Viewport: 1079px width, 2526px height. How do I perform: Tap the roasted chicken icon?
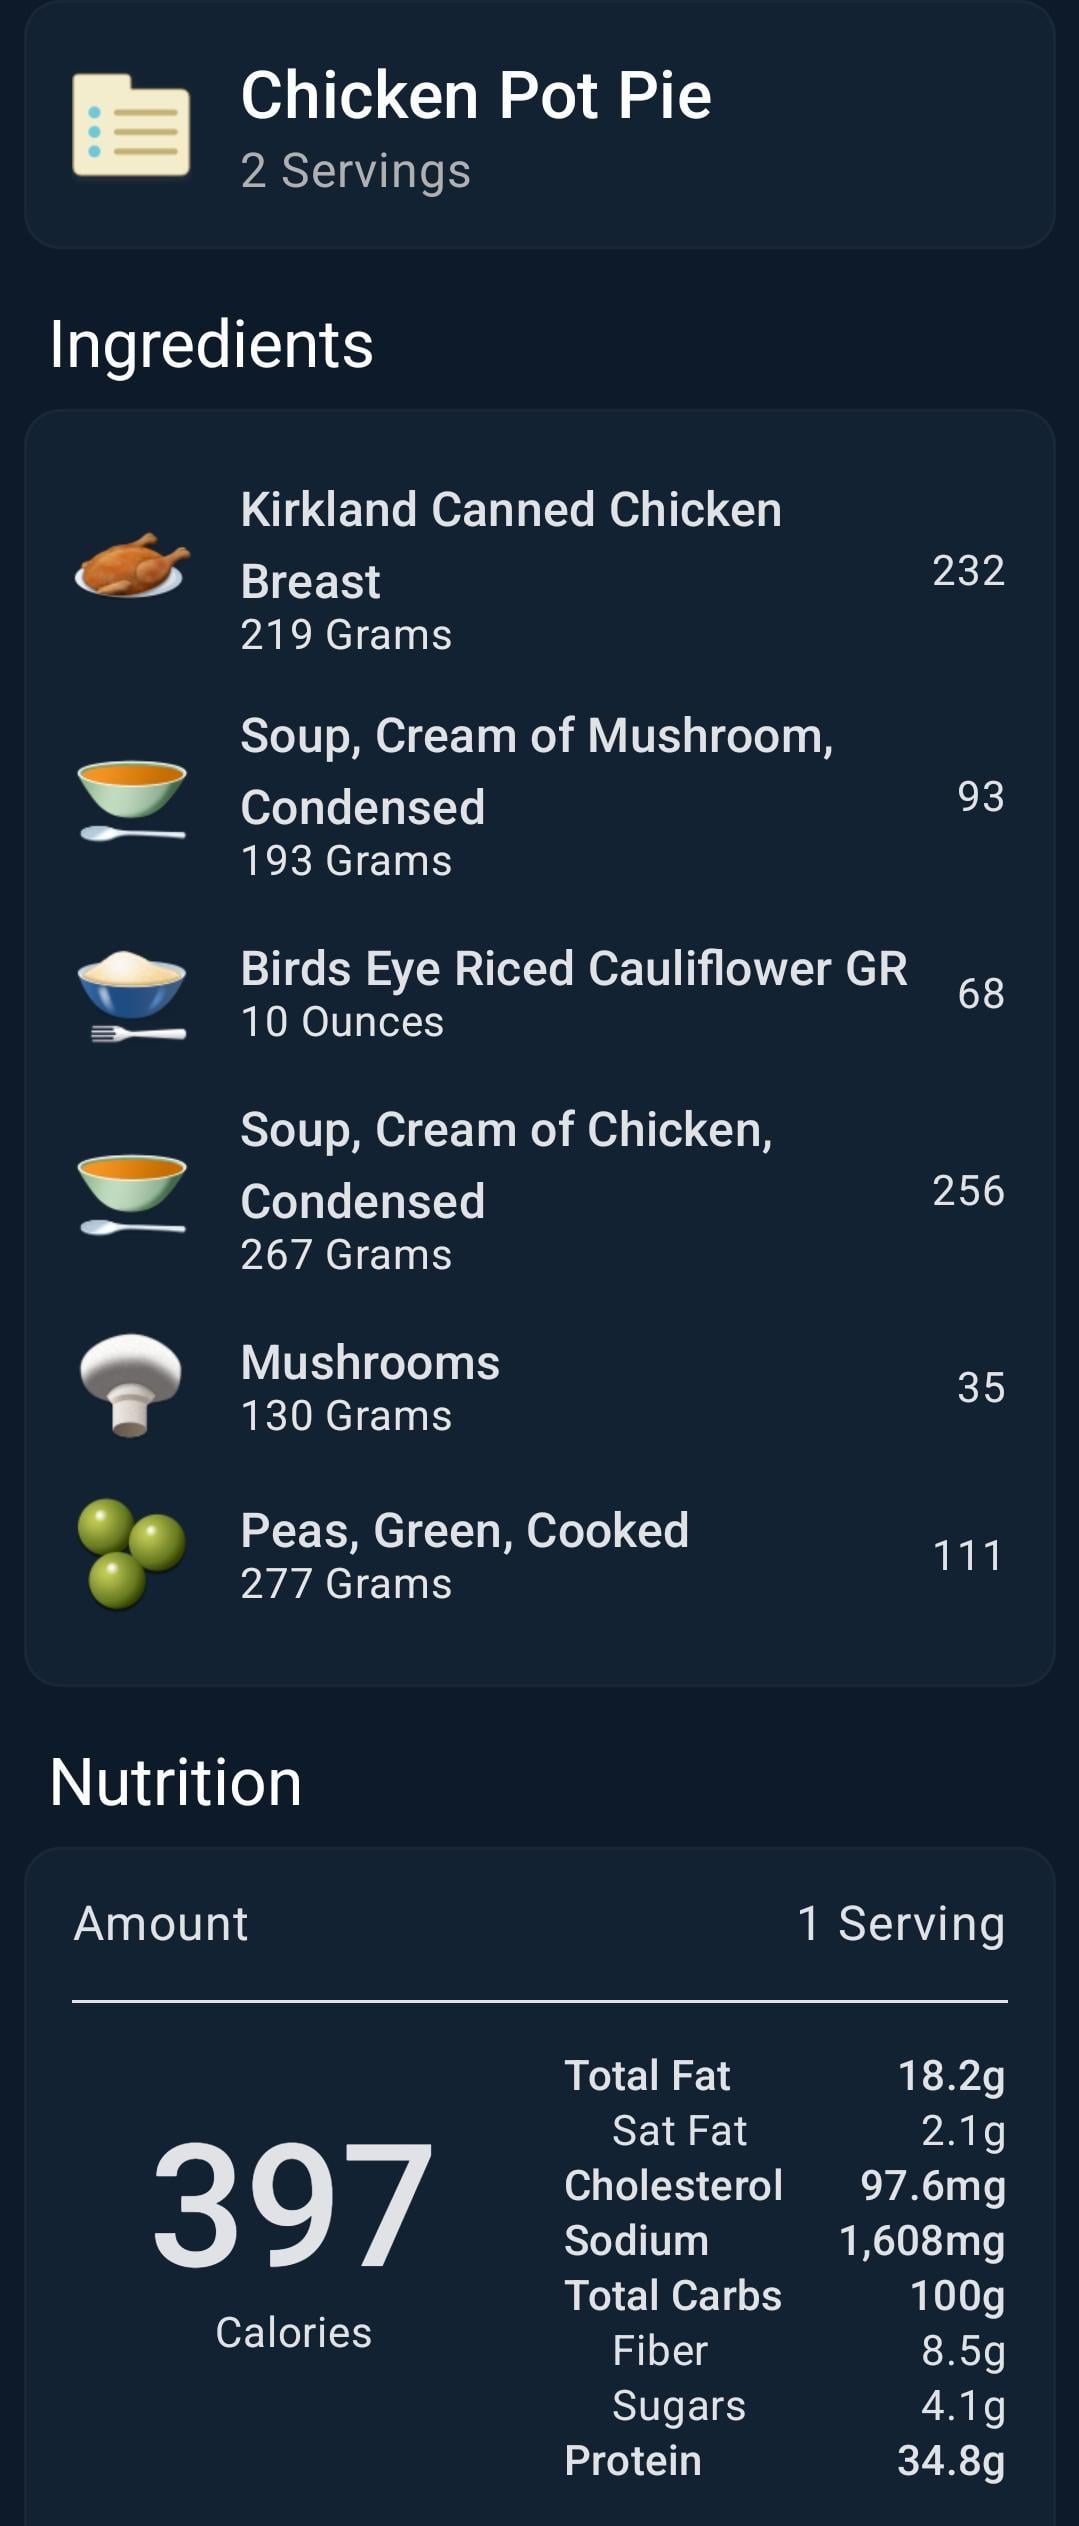(132, 566)
